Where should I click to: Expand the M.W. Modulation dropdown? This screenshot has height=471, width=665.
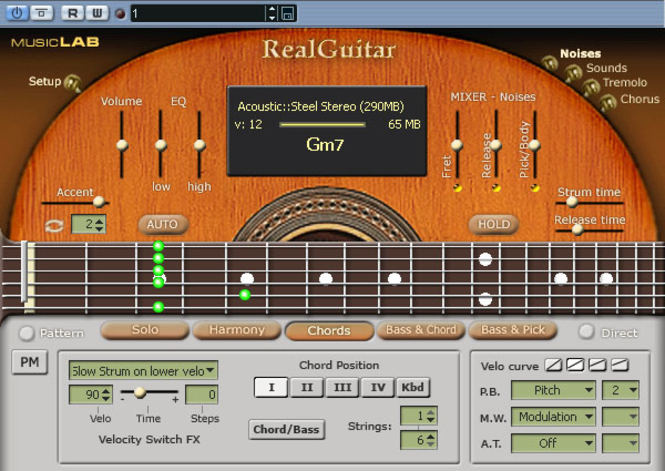pyautogui.click(x=553, y=417)
